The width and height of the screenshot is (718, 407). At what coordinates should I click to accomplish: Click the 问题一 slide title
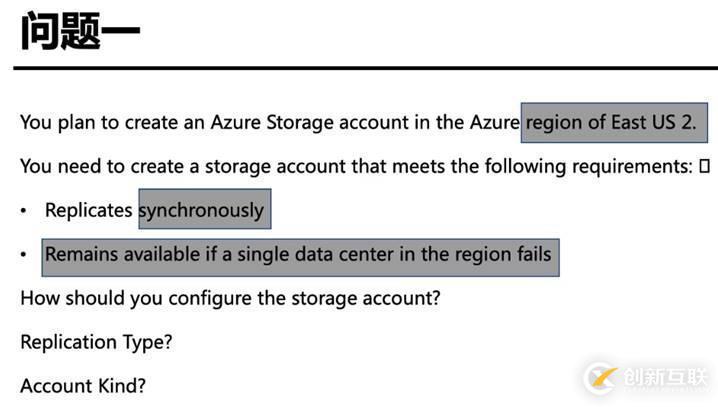(x=80, y=33)
